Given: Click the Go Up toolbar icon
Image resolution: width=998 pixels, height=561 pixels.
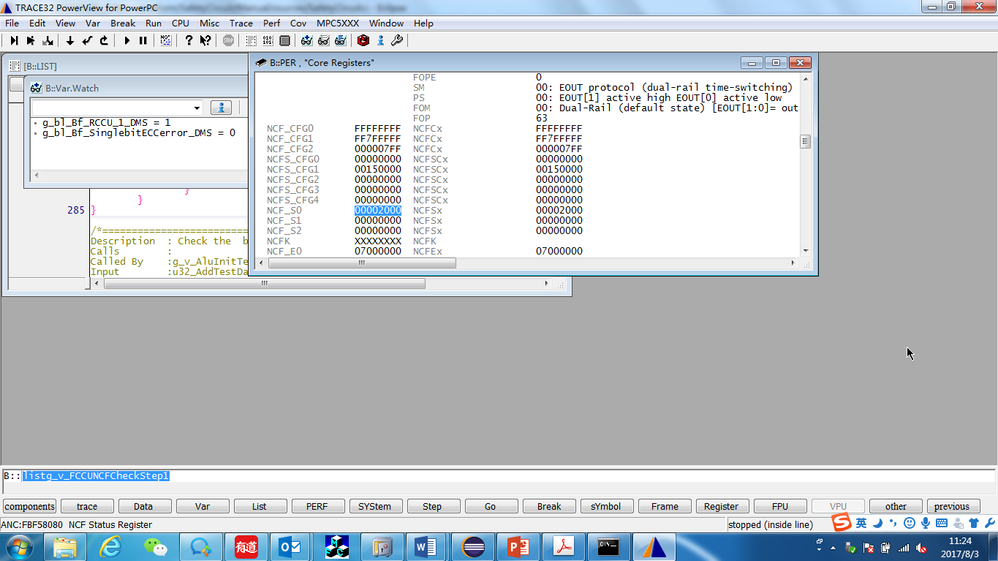Looking at the screenshot, I should point(104,41).
